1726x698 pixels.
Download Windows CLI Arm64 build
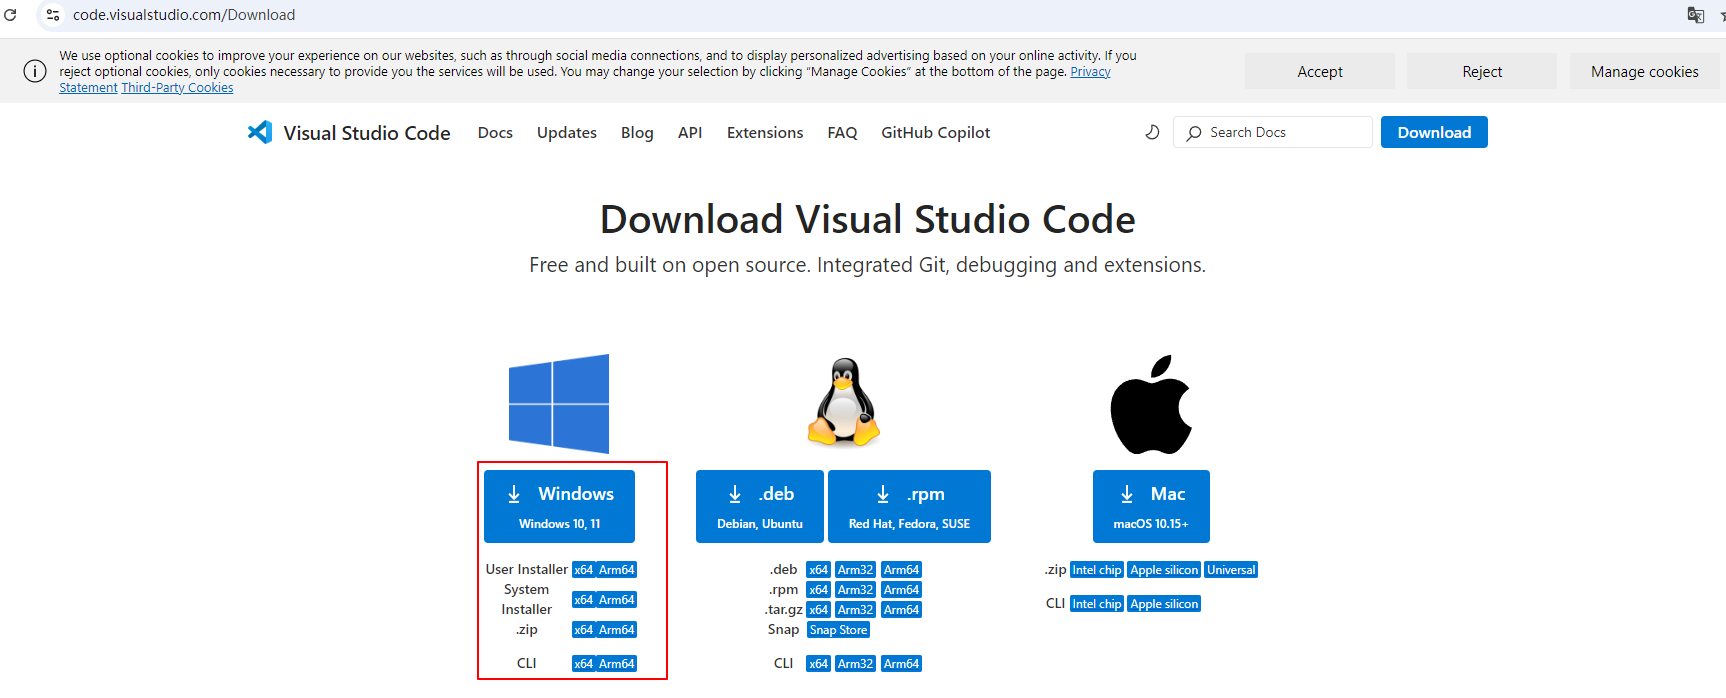(x=617, y=664)
